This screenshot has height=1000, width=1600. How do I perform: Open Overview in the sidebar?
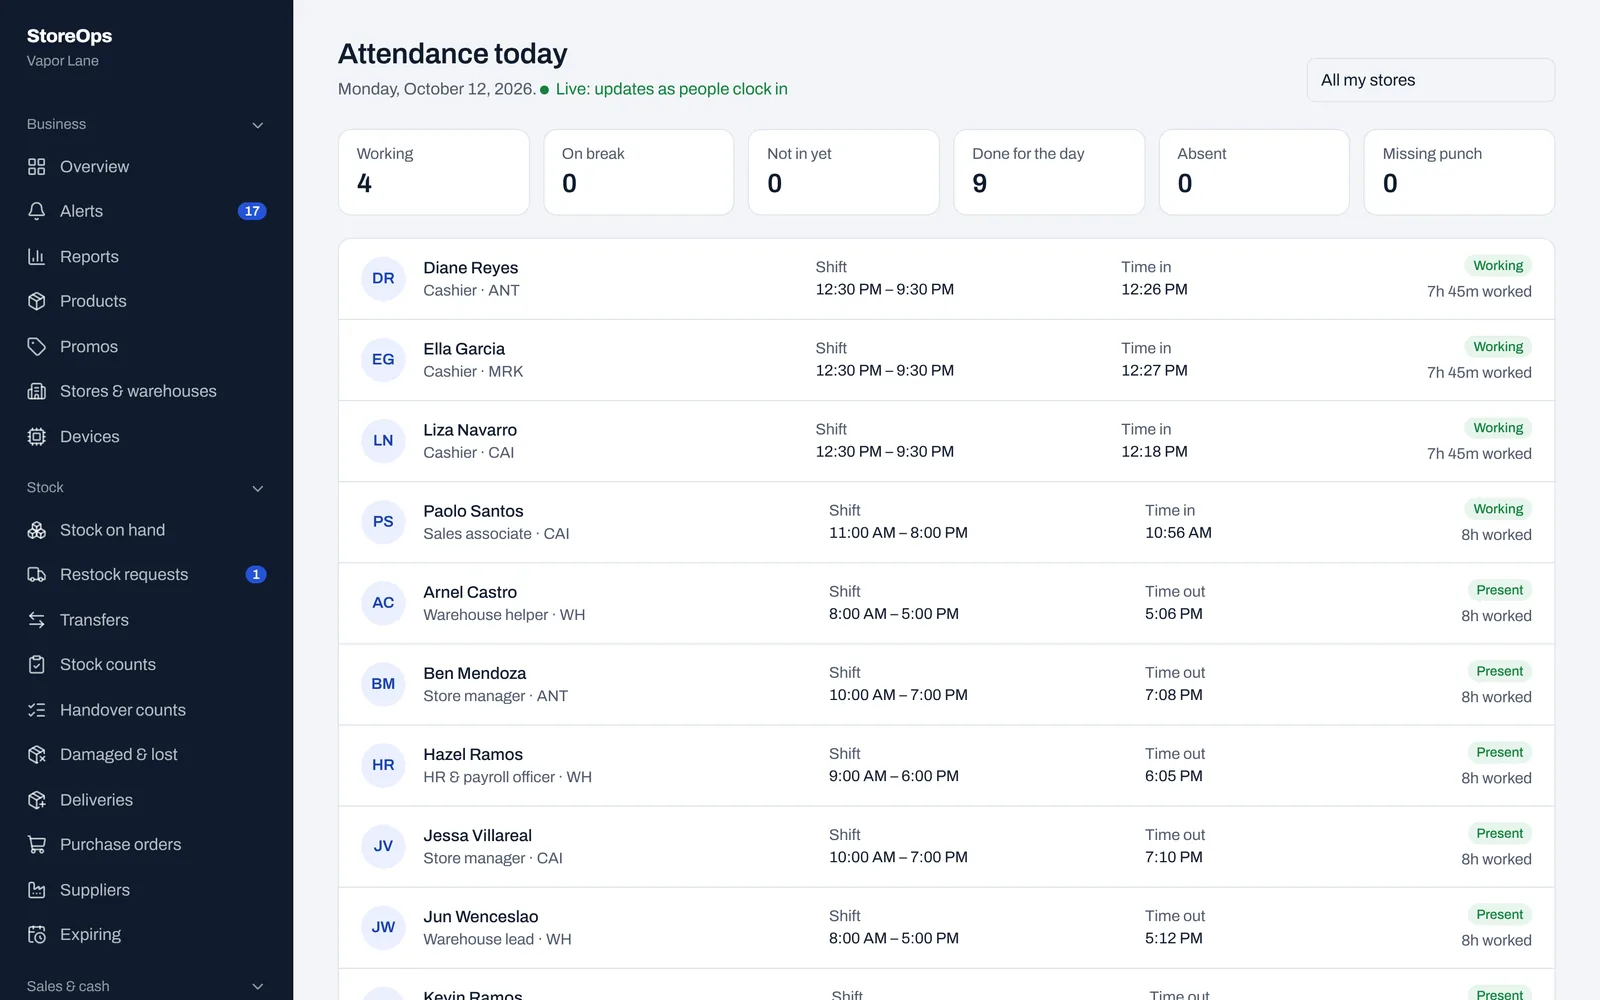pos(146,167)
